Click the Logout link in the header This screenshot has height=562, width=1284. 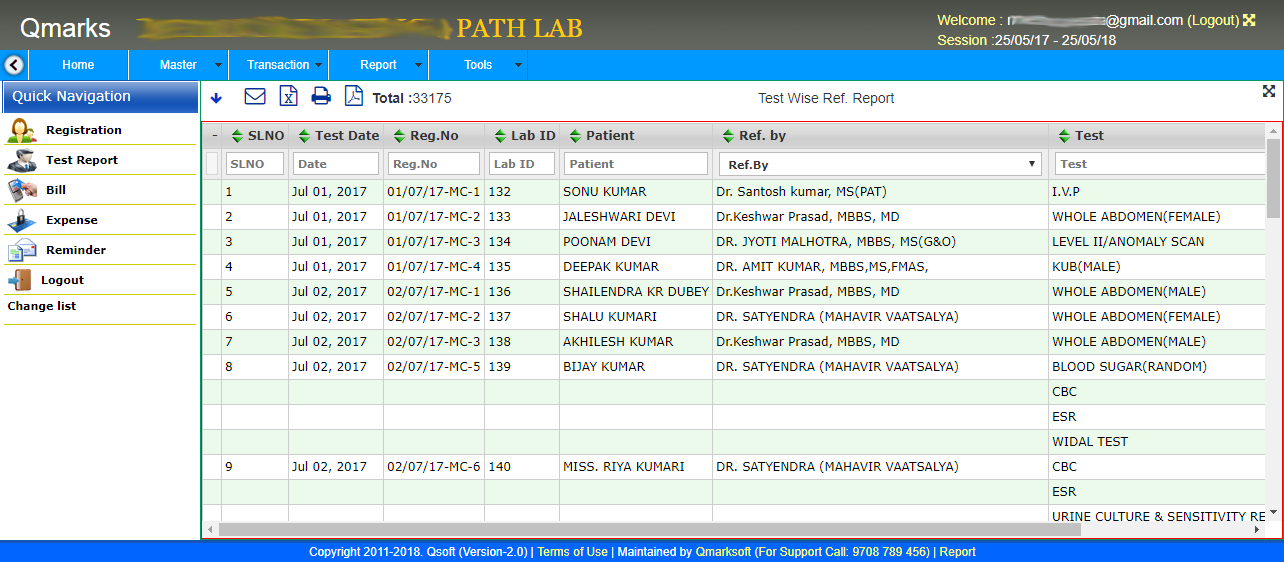click(x=1213, y=20)
